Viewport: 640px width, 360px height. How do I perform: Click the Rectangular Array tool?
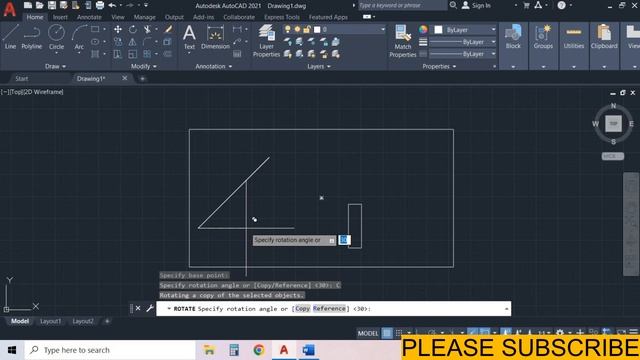coord(147,54)
